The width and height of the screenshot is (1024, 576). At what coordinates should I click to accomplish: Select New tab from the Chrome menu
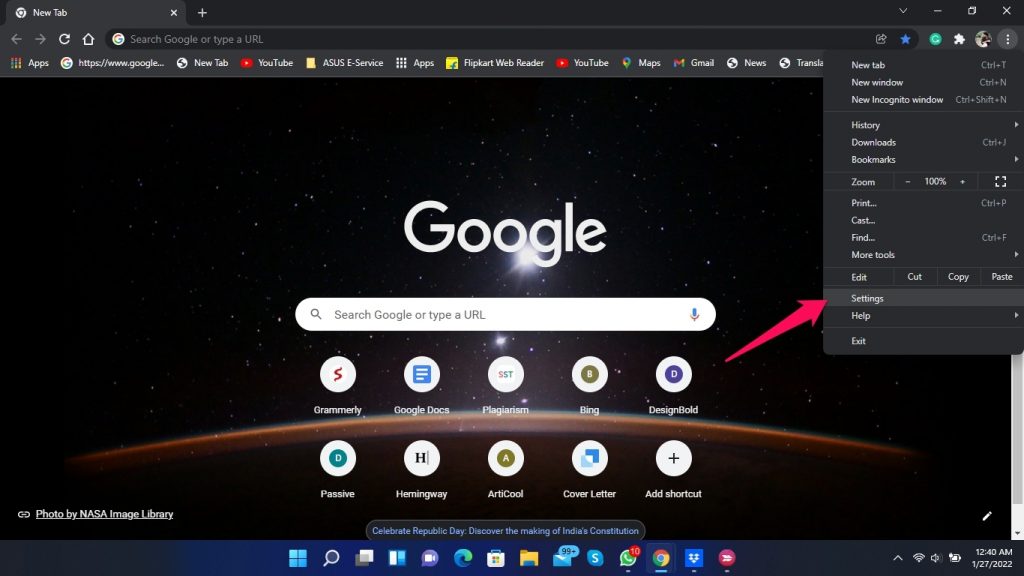(x=923, y=65)
